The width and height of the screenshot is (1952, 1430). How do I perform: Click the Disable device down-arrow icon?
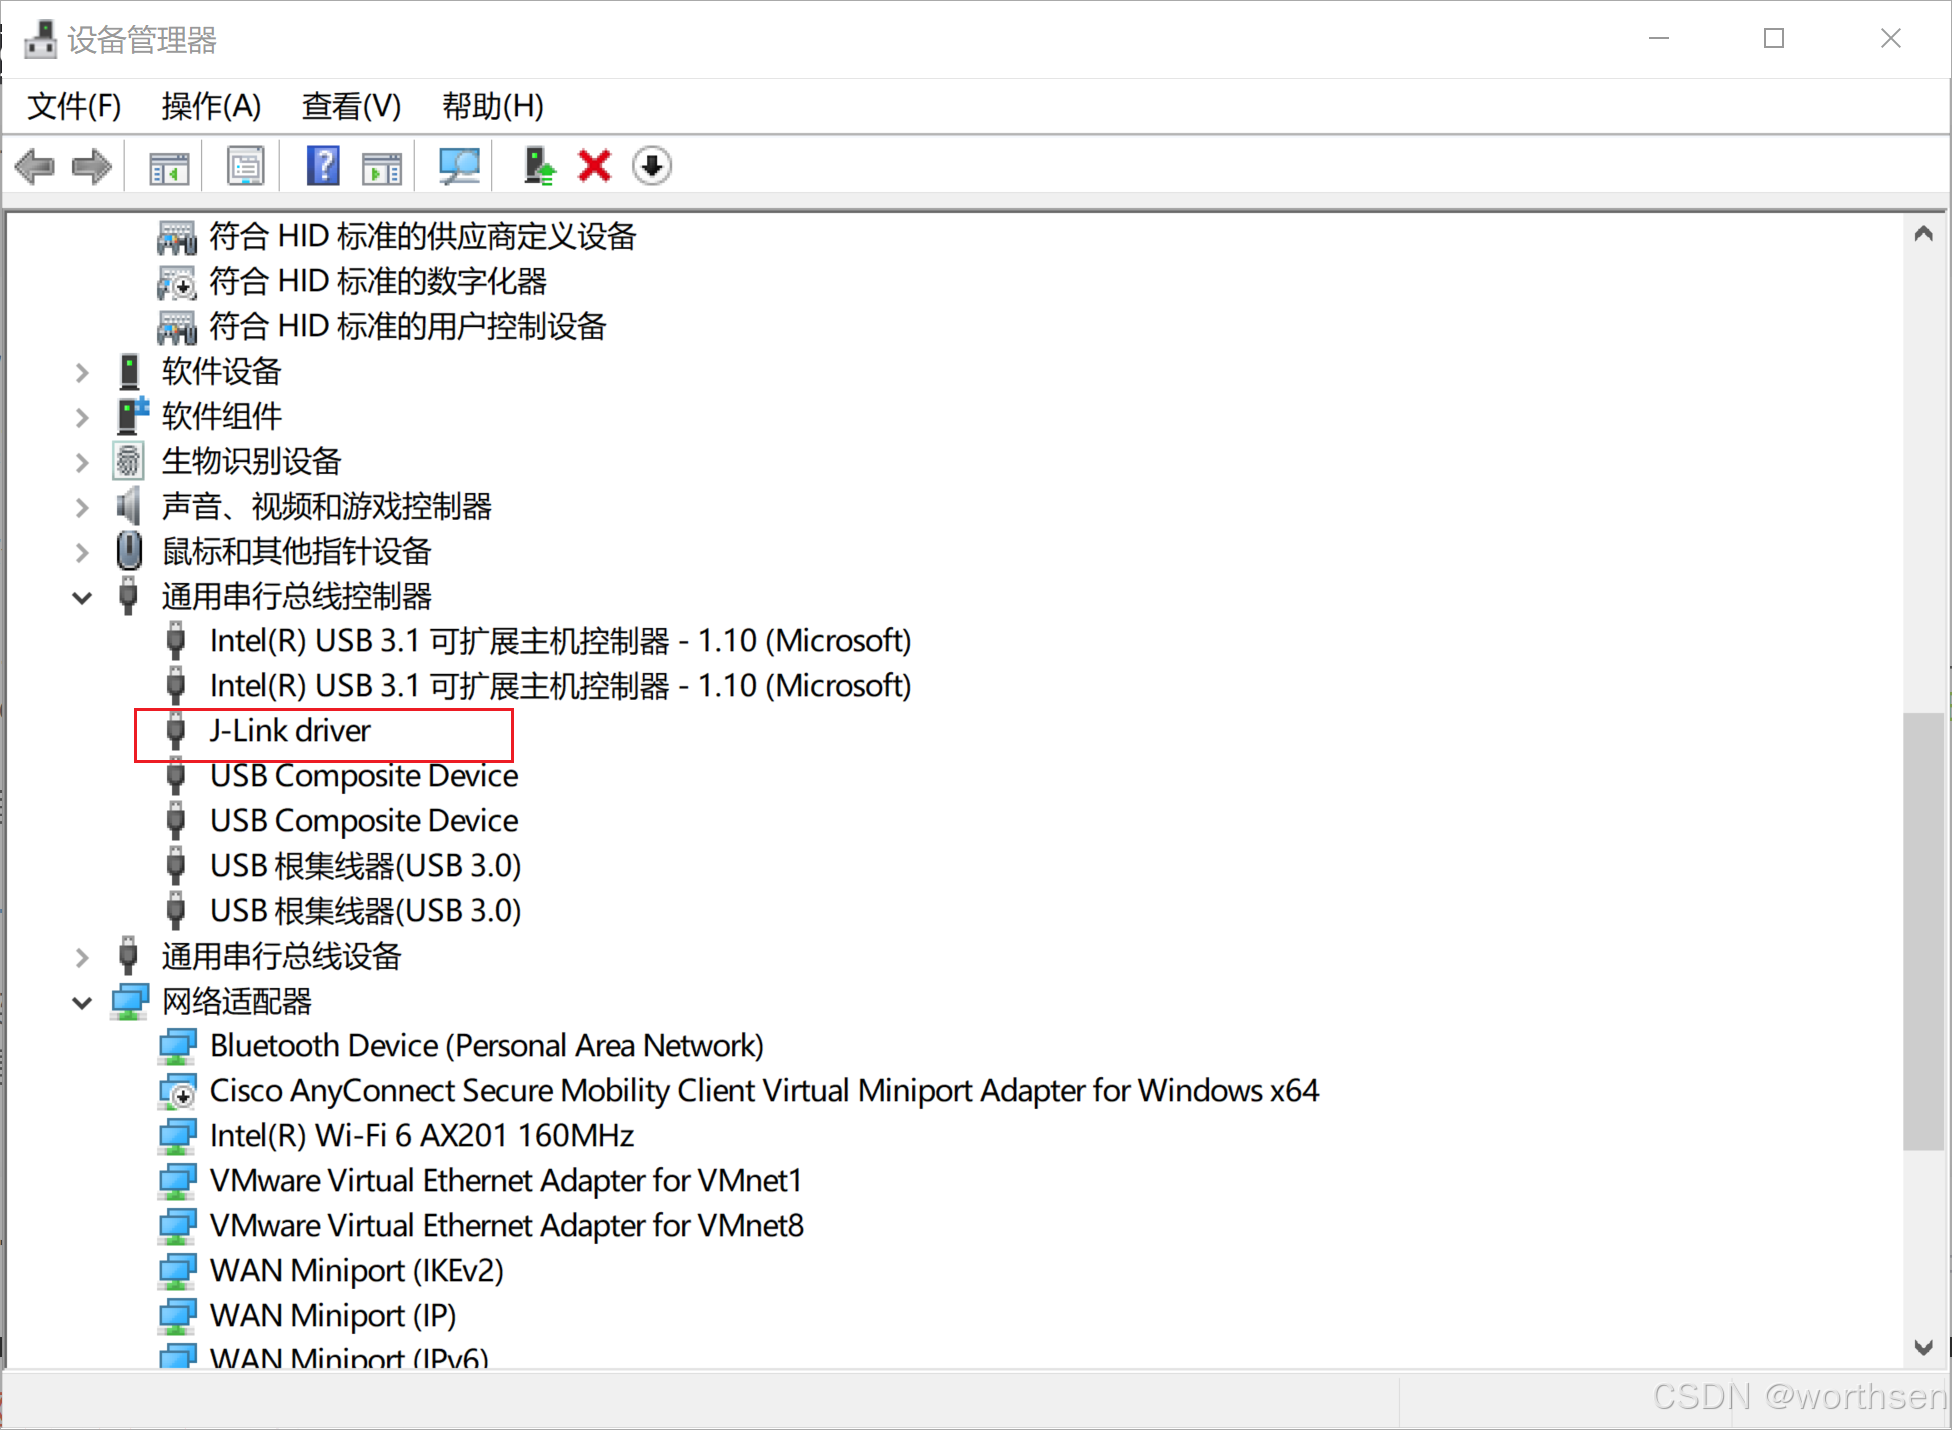(x=651, y=166)
